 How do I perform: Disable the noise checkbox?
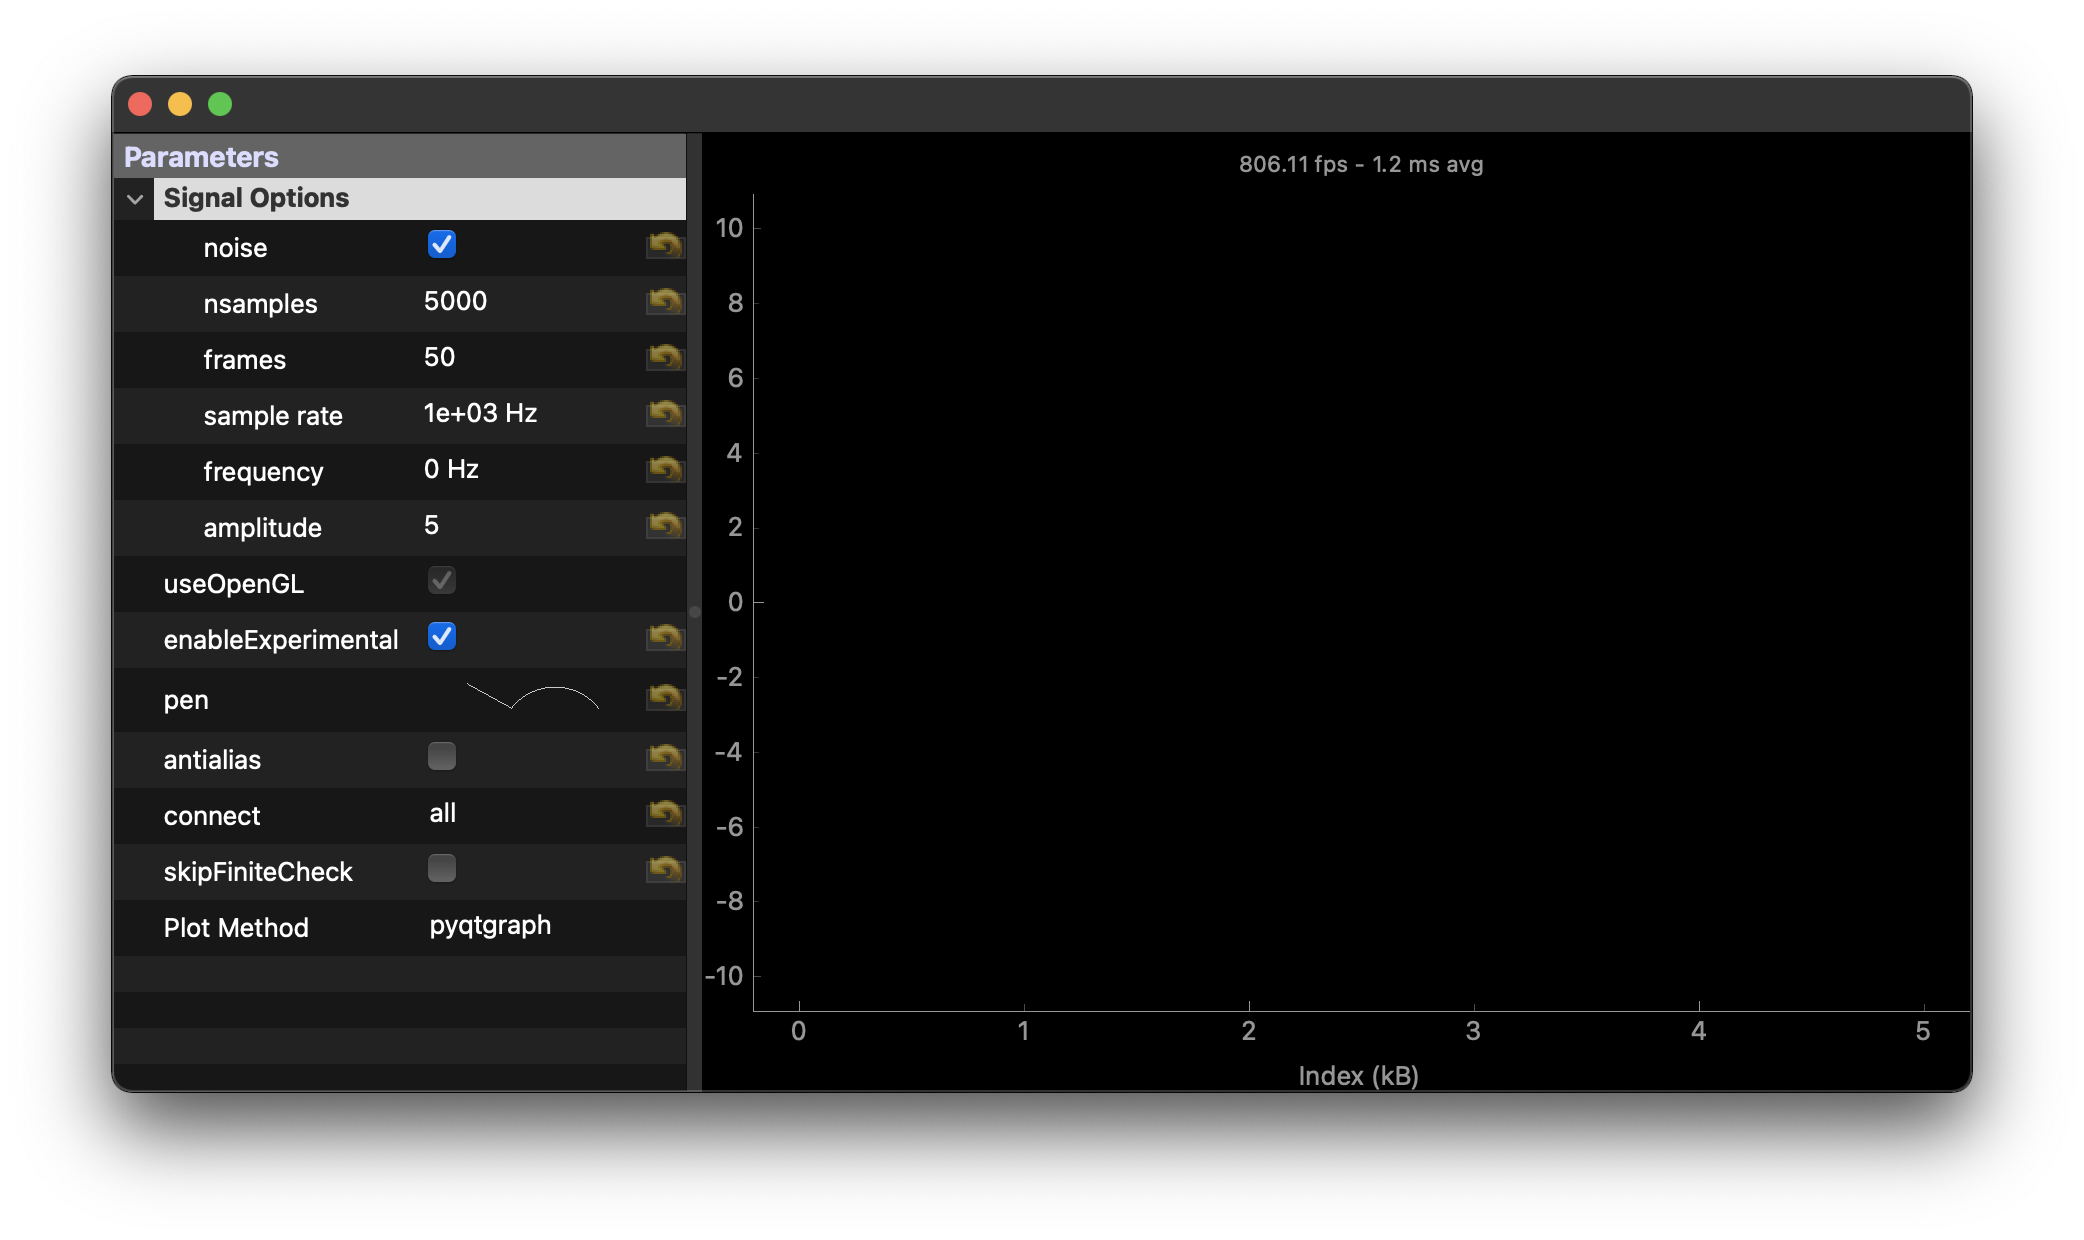442,243
